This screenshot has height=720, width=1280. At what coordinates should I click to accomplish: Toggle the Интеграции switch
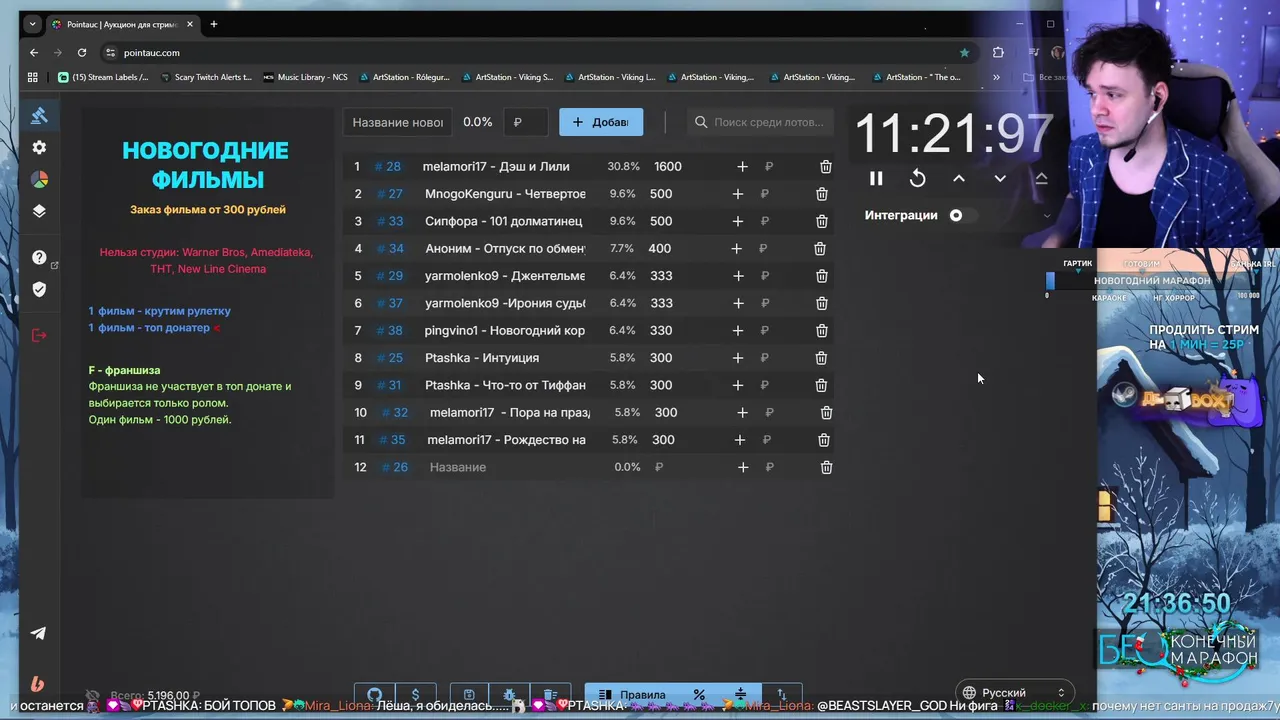pyautogui.click(x=961, y=215)
